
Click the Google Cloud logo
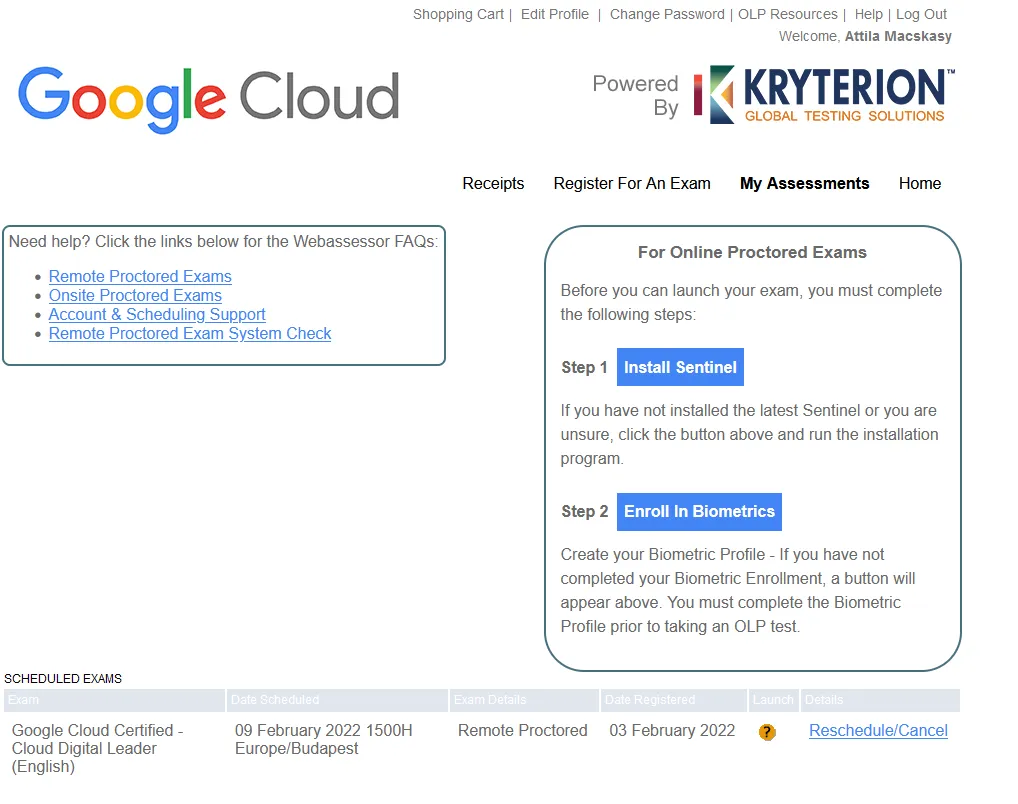(x=208, y=99)
